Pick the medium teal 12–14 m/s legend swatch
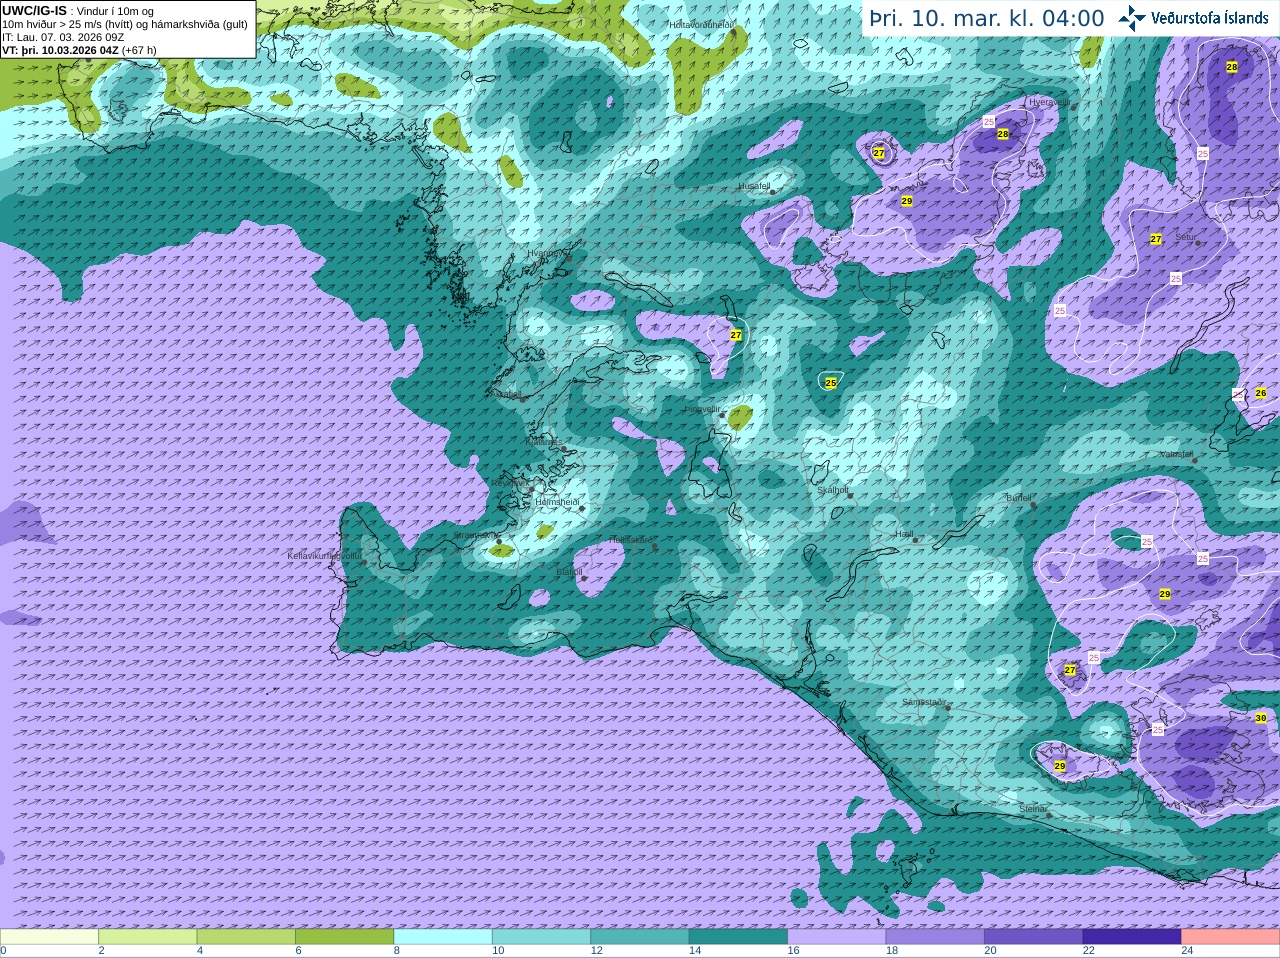The height and width of the screenshot is (958, 1280). (x=640, y=937)
